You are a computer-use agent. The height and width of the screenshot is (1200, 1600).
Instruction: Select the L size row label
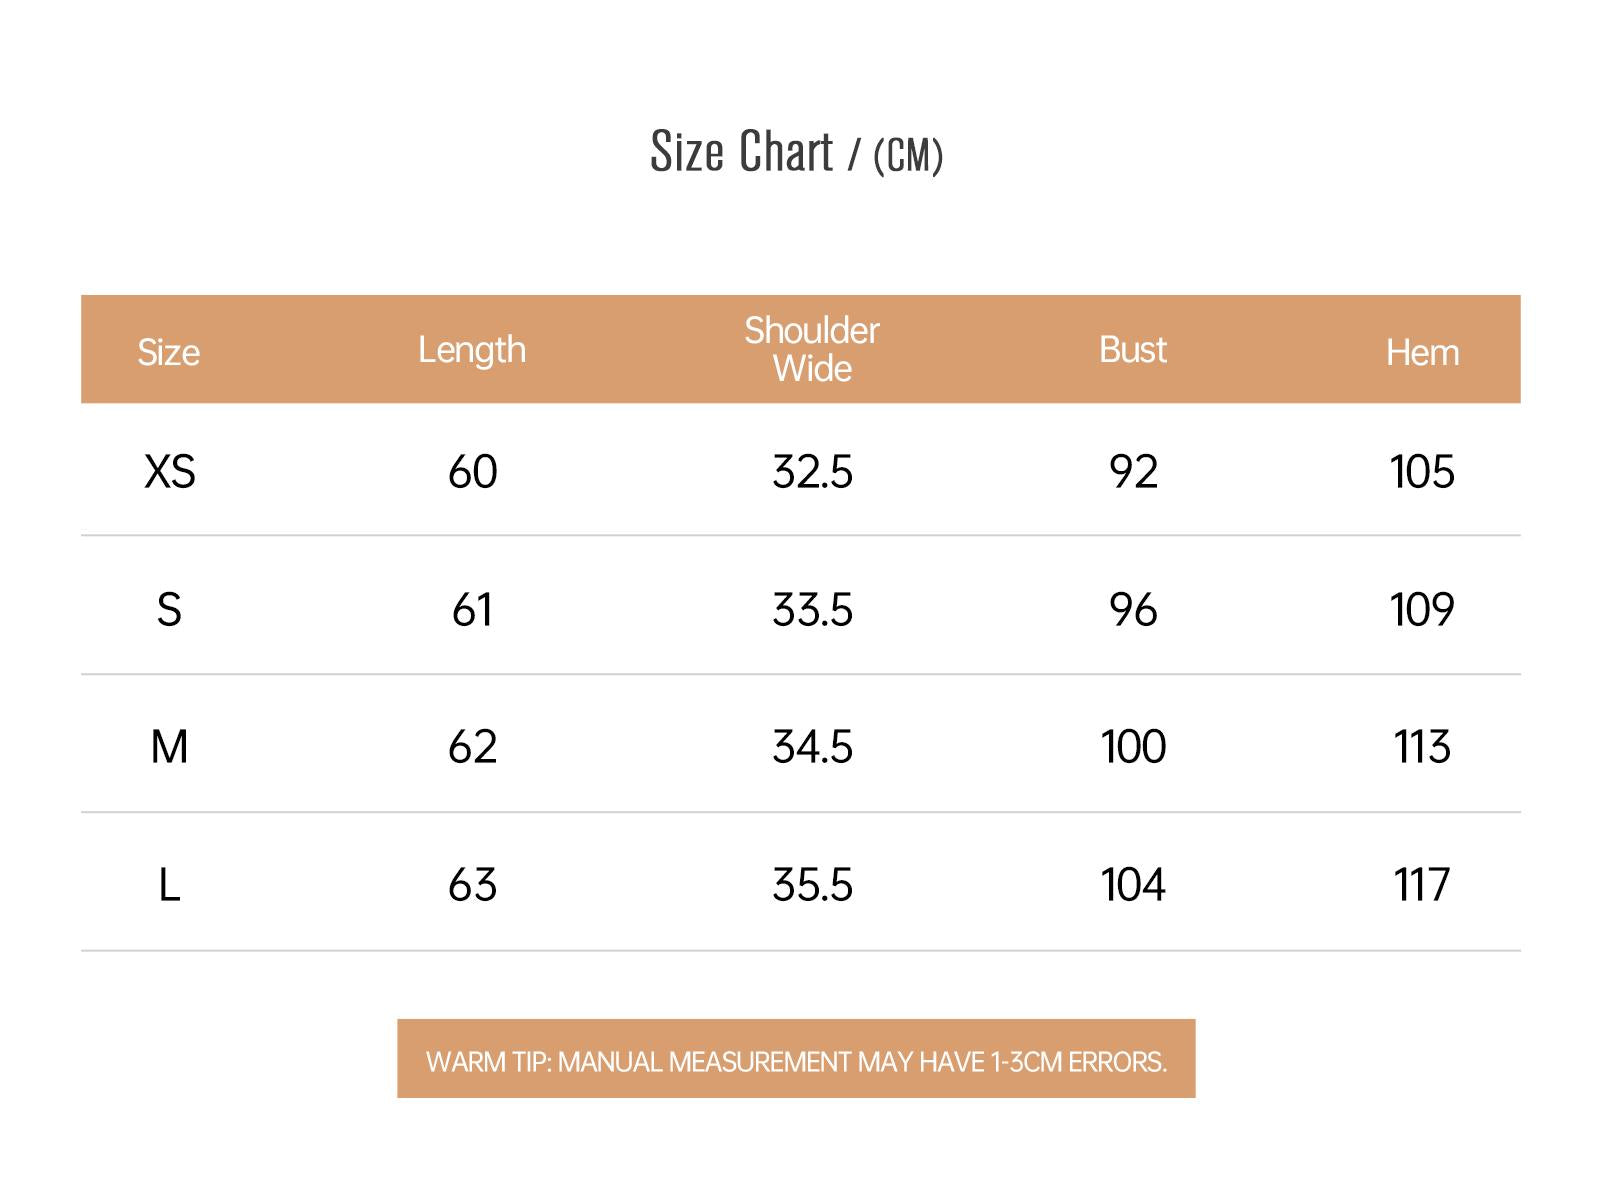pos(169,885)
